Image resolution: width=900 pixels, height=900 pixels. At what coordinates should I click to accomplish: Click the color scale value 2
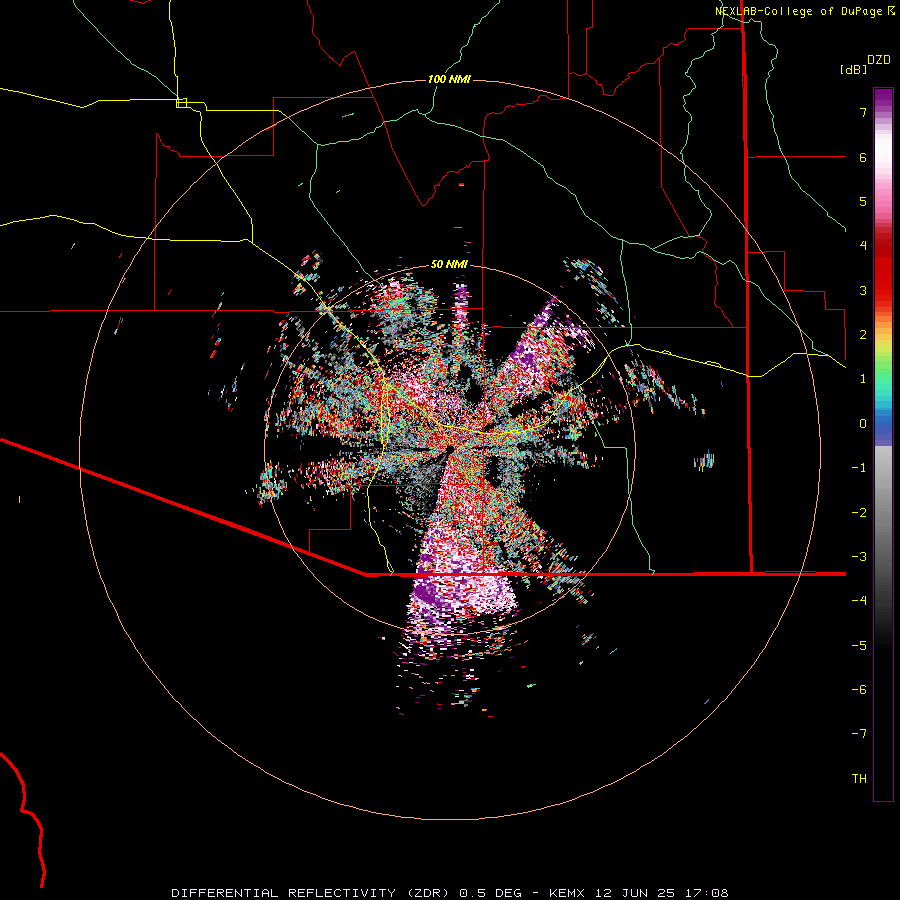[x=863, y=335]
